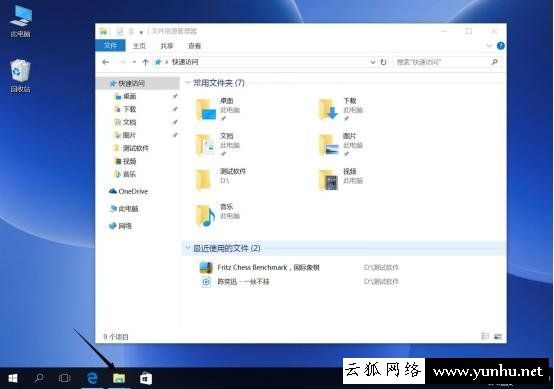Image resolution: width=554 pixels, height=389 pixels.
Task: Select the 图片 folder icon in the frequent folders
Action: 329,145
